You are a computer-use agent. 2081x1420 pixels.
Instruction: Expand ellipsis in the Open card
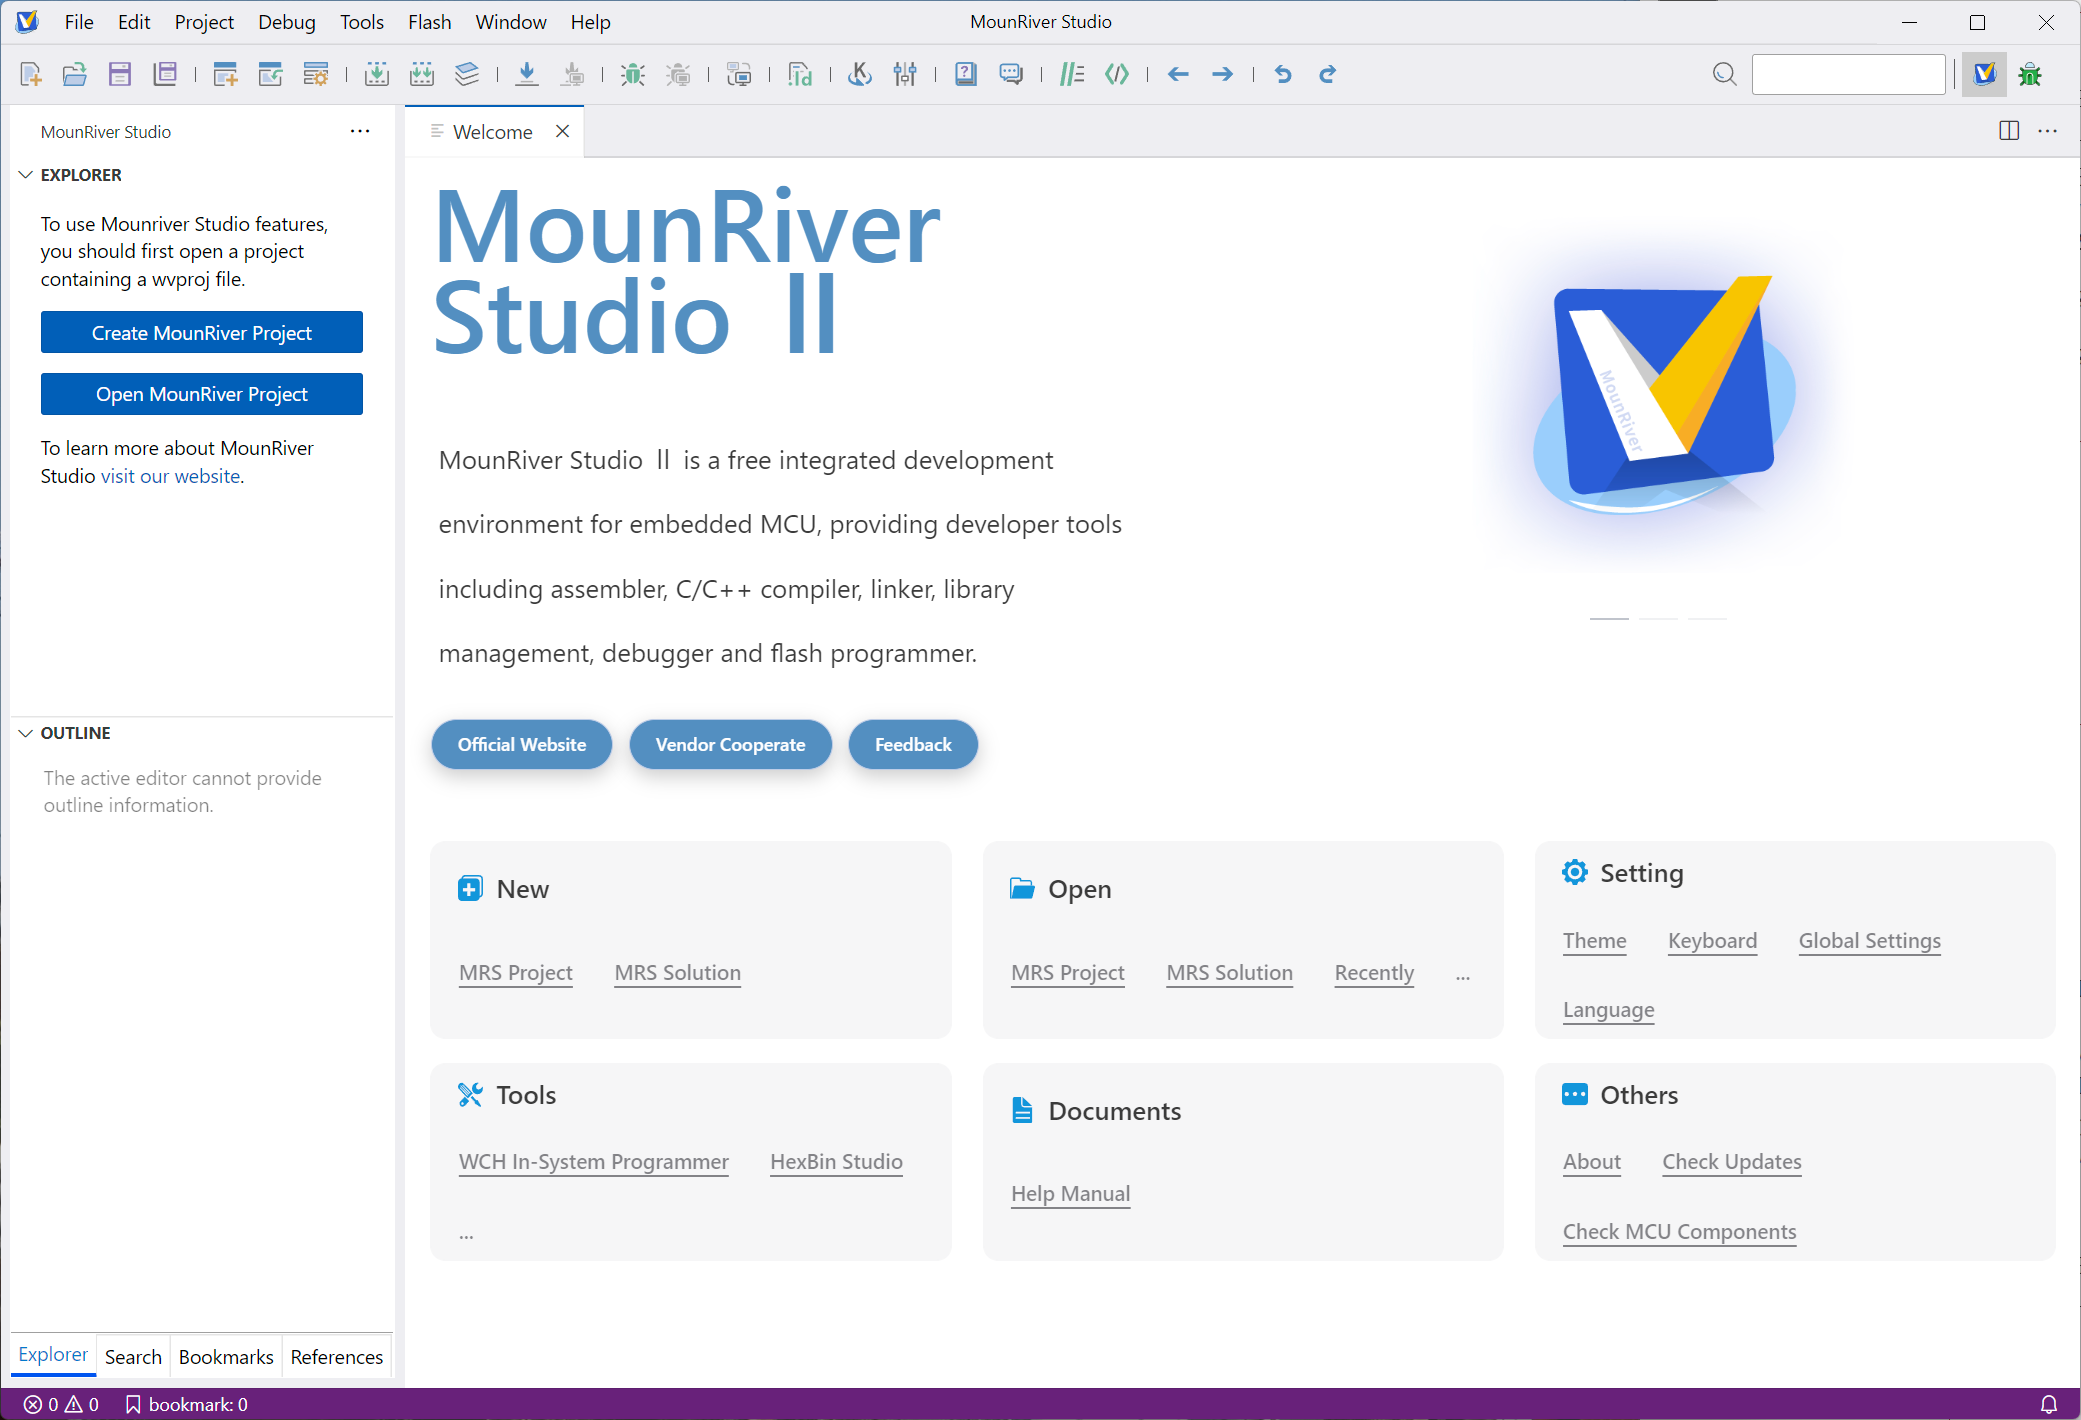click(x=1463, y=975)
